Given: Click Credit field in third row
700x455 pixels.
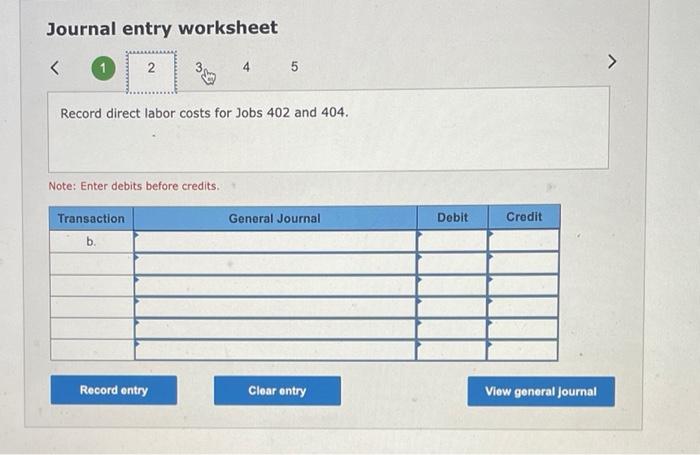Looking at the screenshot, I should point(523,285).
